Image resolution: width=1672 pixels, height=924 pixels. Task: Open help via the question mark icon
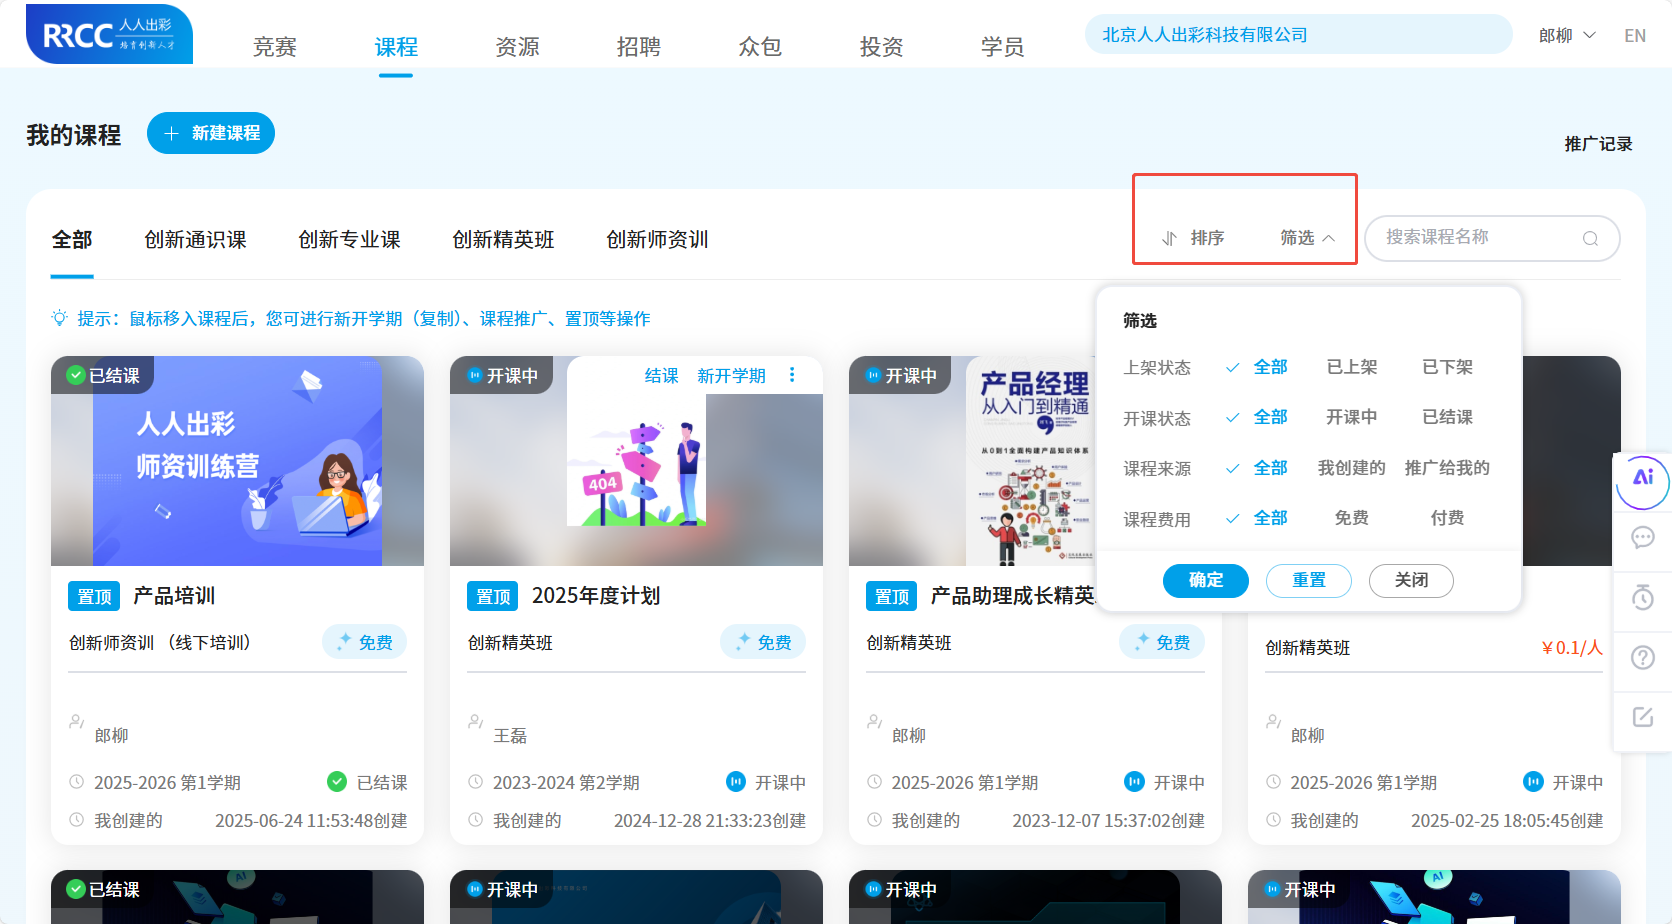(1641, 657)
